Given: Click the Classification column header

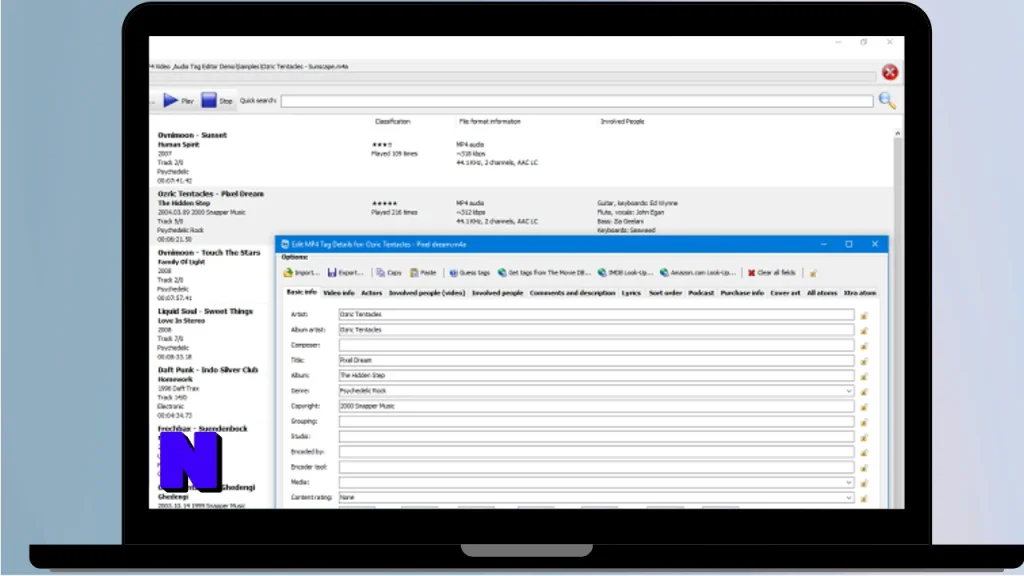Looking at the screenshot, I should tap(392, 121).
